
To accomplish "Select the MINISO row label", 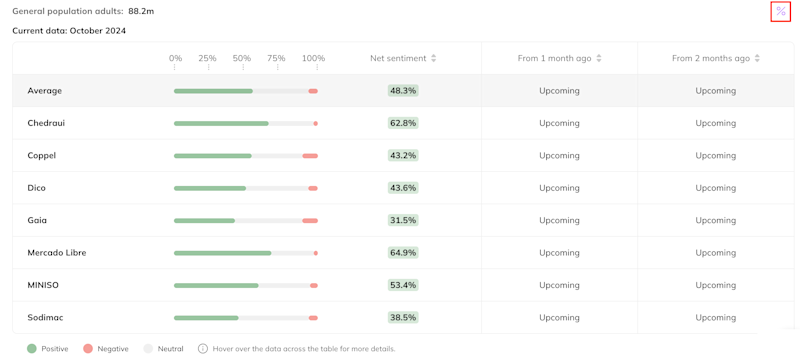I will pyautogui.click(x=43, y=285).
